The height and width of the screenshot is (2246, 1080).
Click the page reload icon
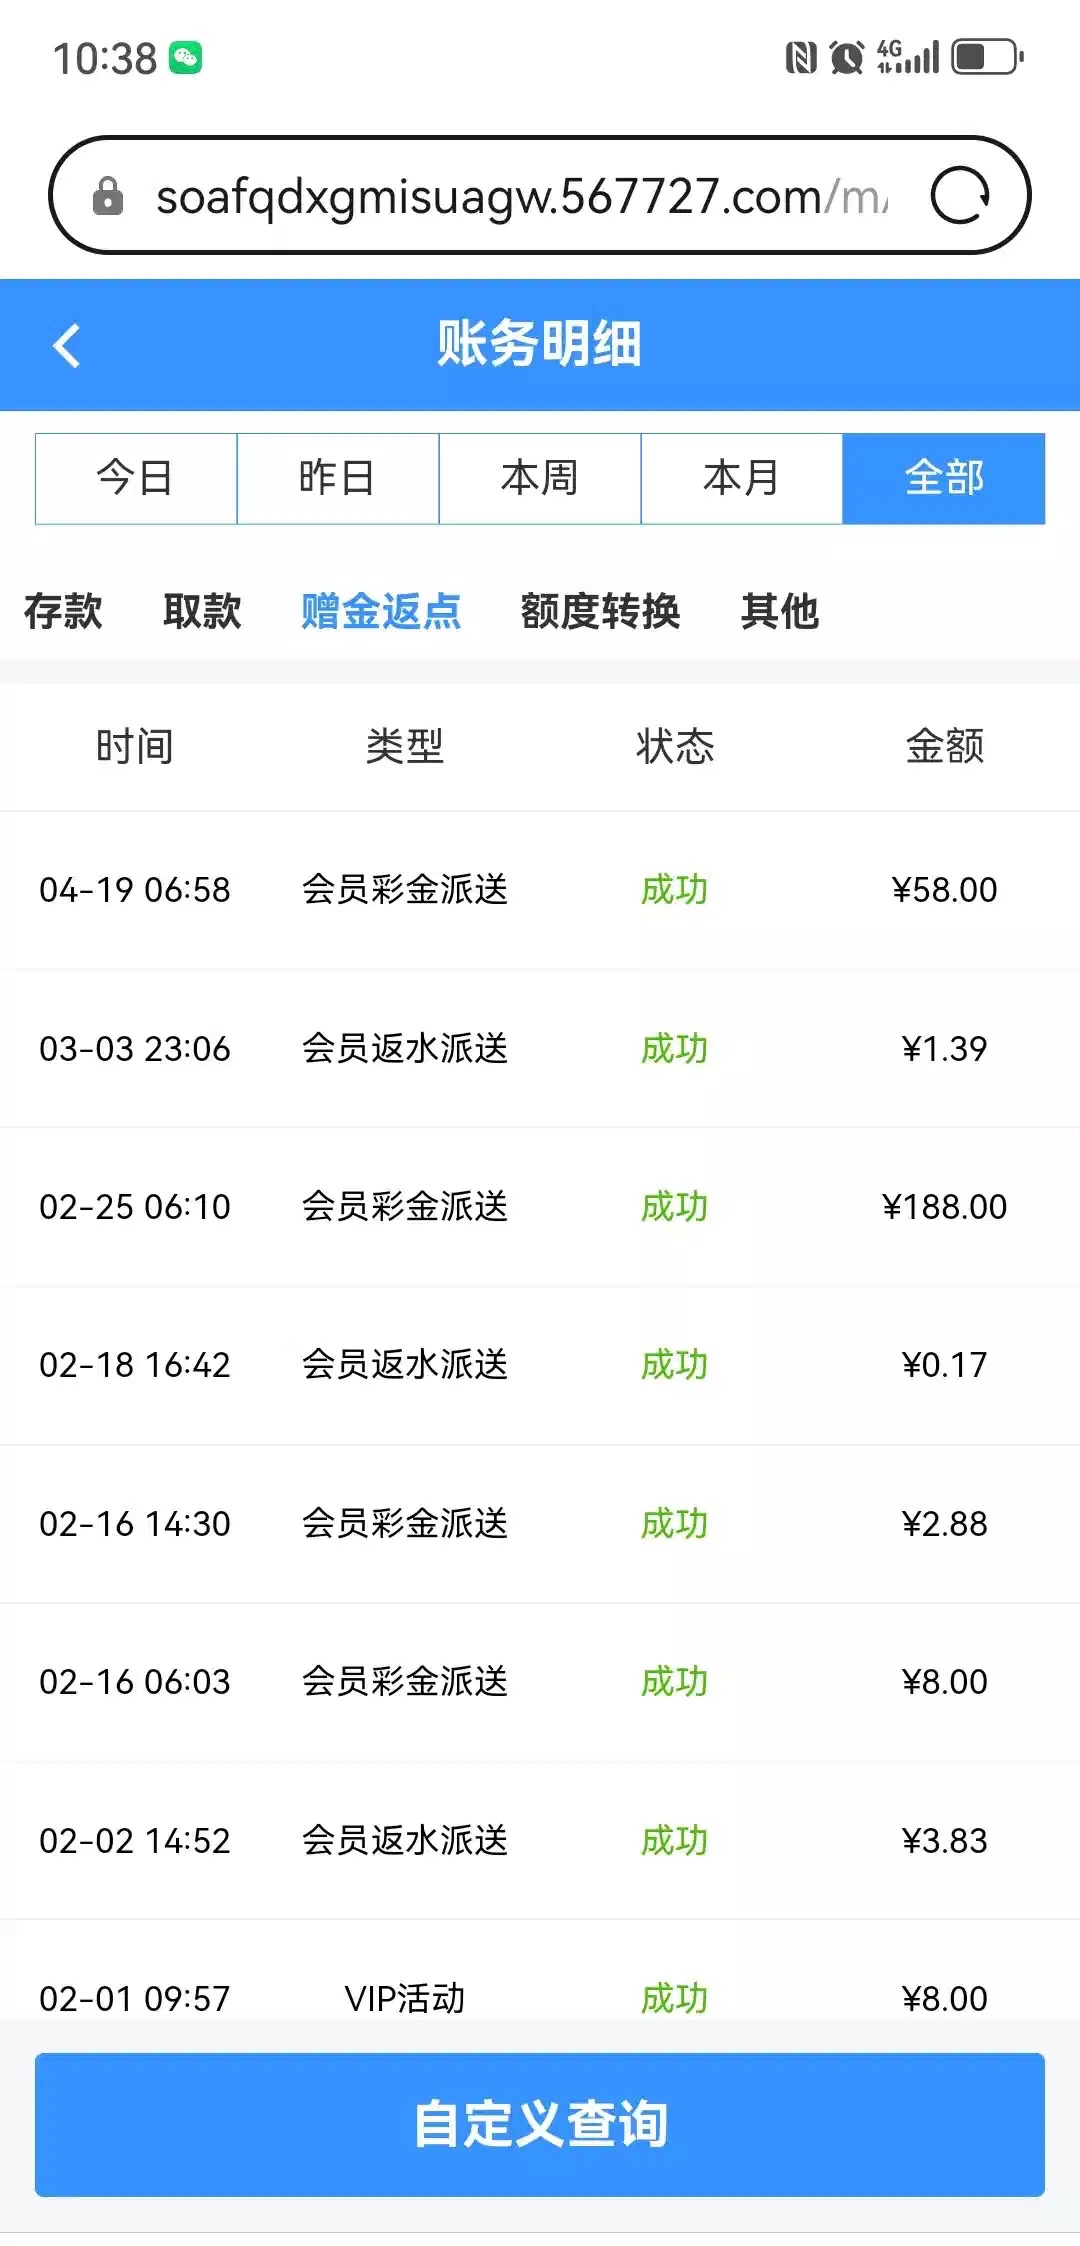click(x=959, y=196)
